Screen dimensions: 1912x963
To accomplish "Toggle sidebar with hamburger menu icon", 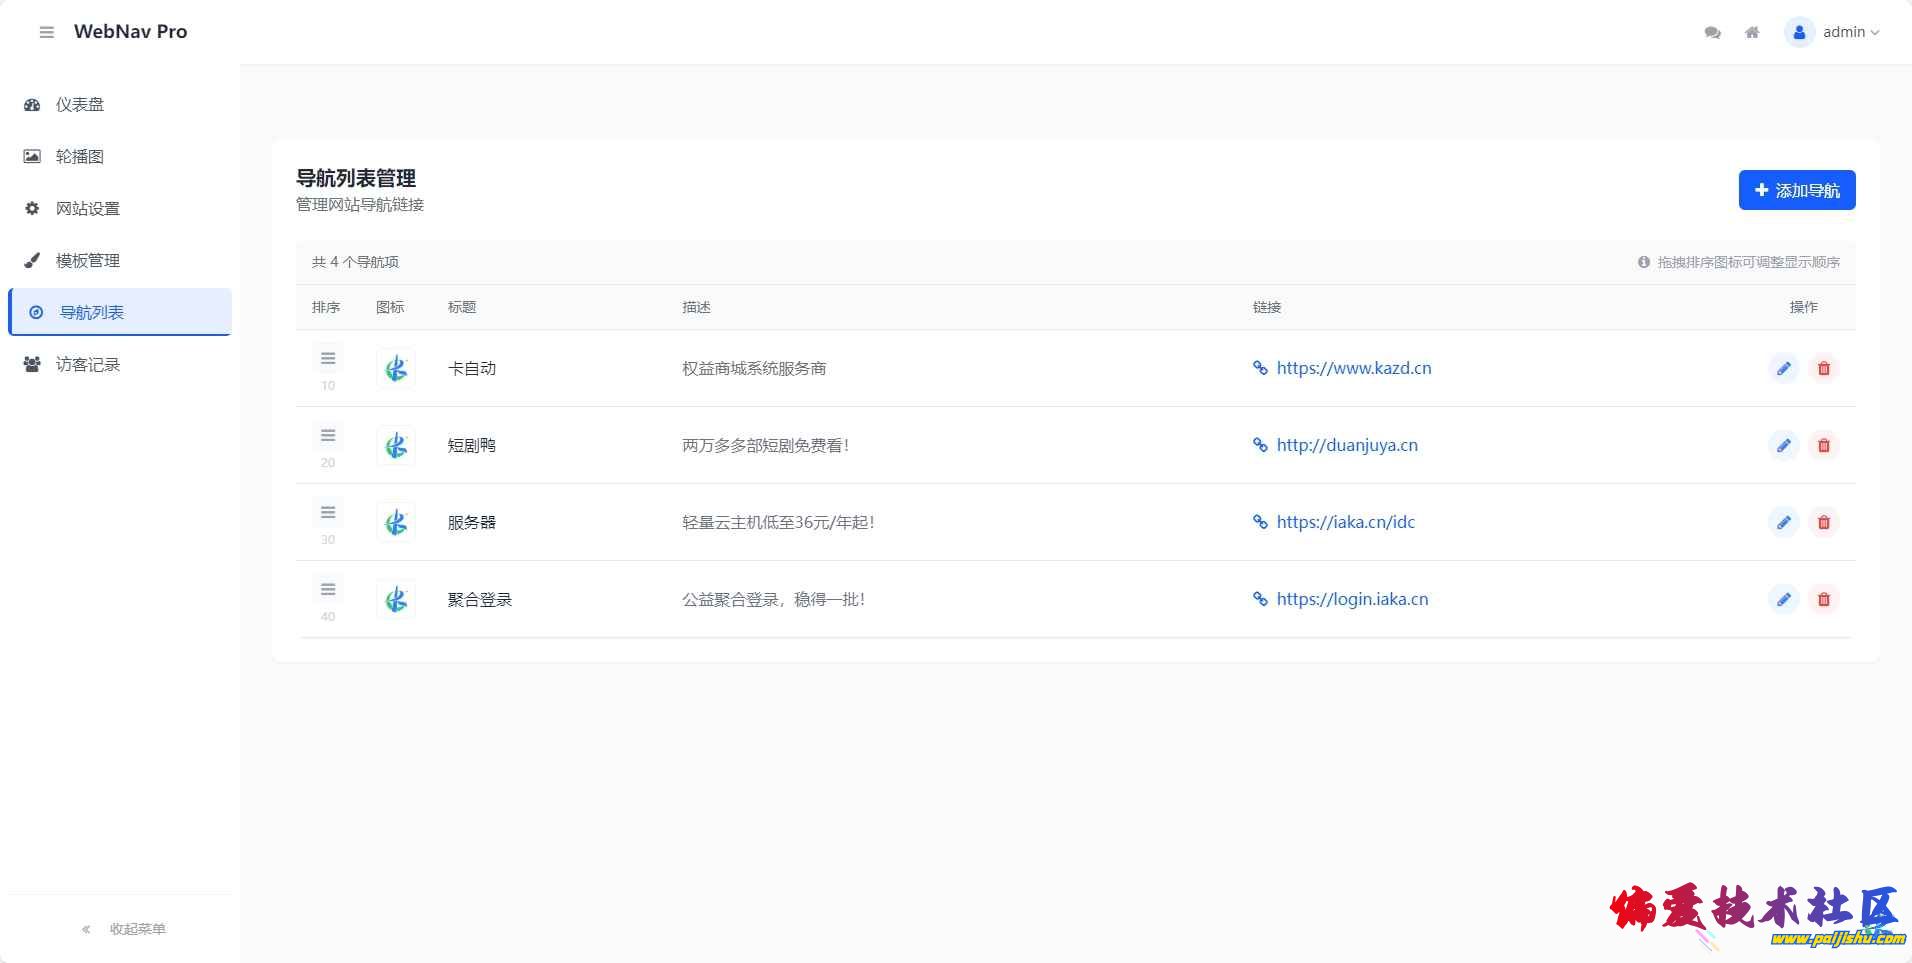I will 46,32.
